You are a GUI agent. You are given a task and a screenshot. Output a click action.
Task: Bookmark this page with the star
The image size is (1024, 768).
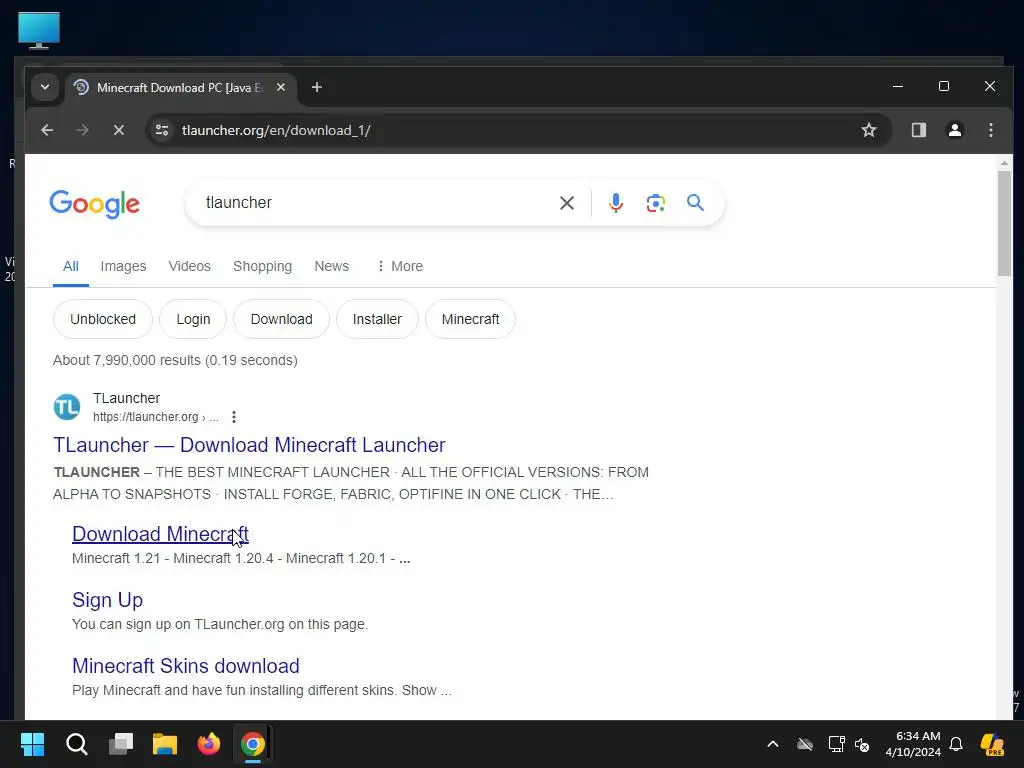tap(869, 130)
